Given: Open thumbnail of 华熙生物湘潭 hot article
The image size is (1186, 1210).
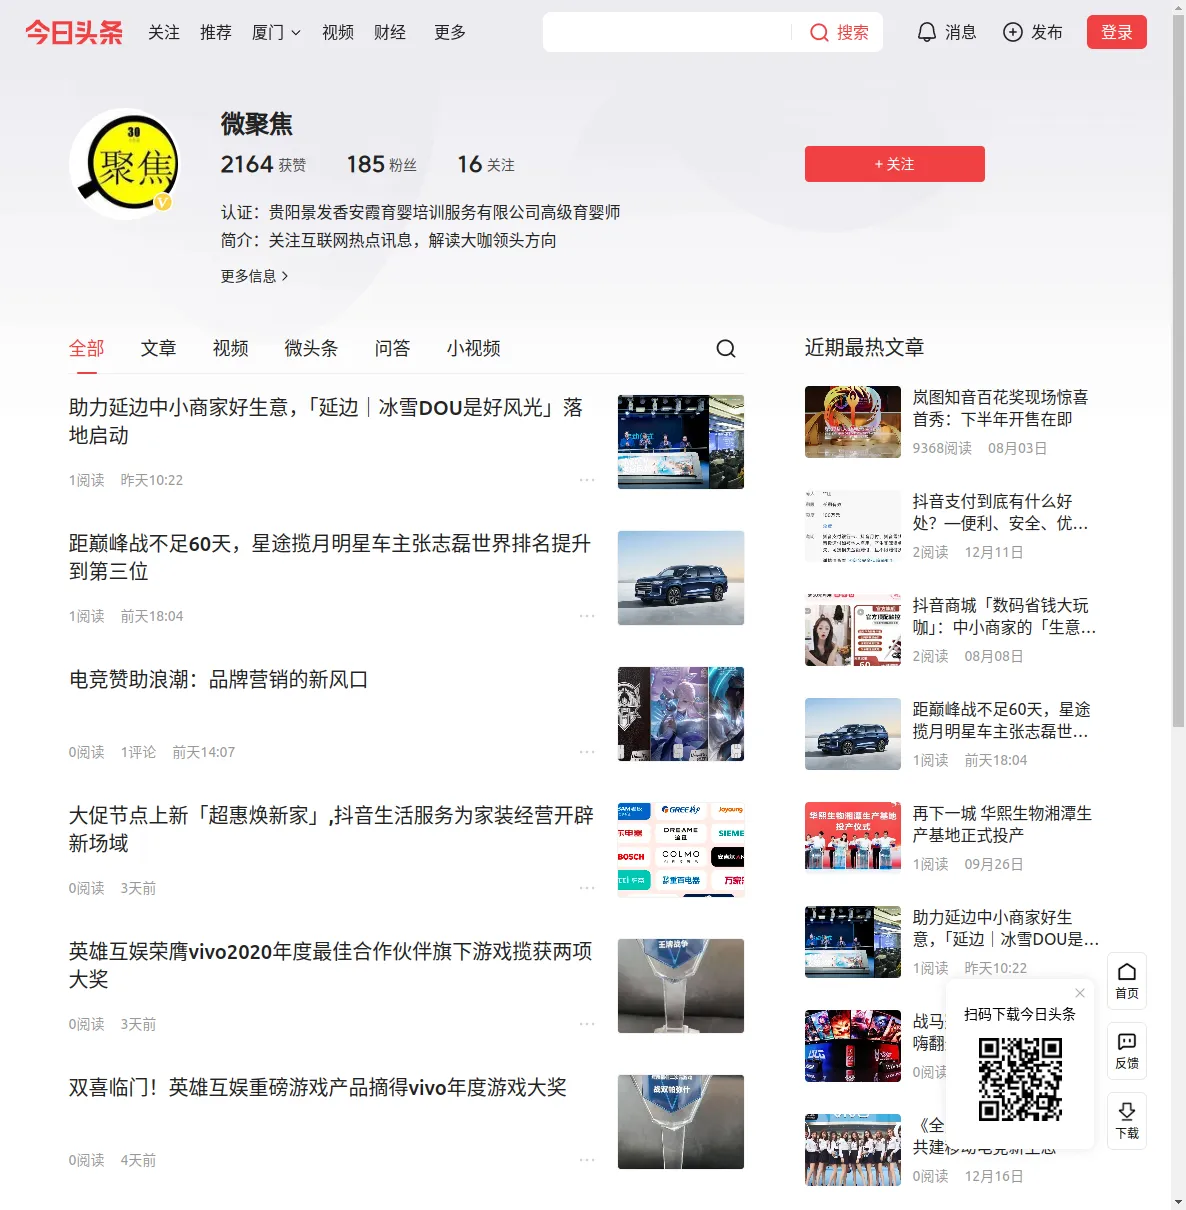Looking at the screenshot, I should coord(853,838).
